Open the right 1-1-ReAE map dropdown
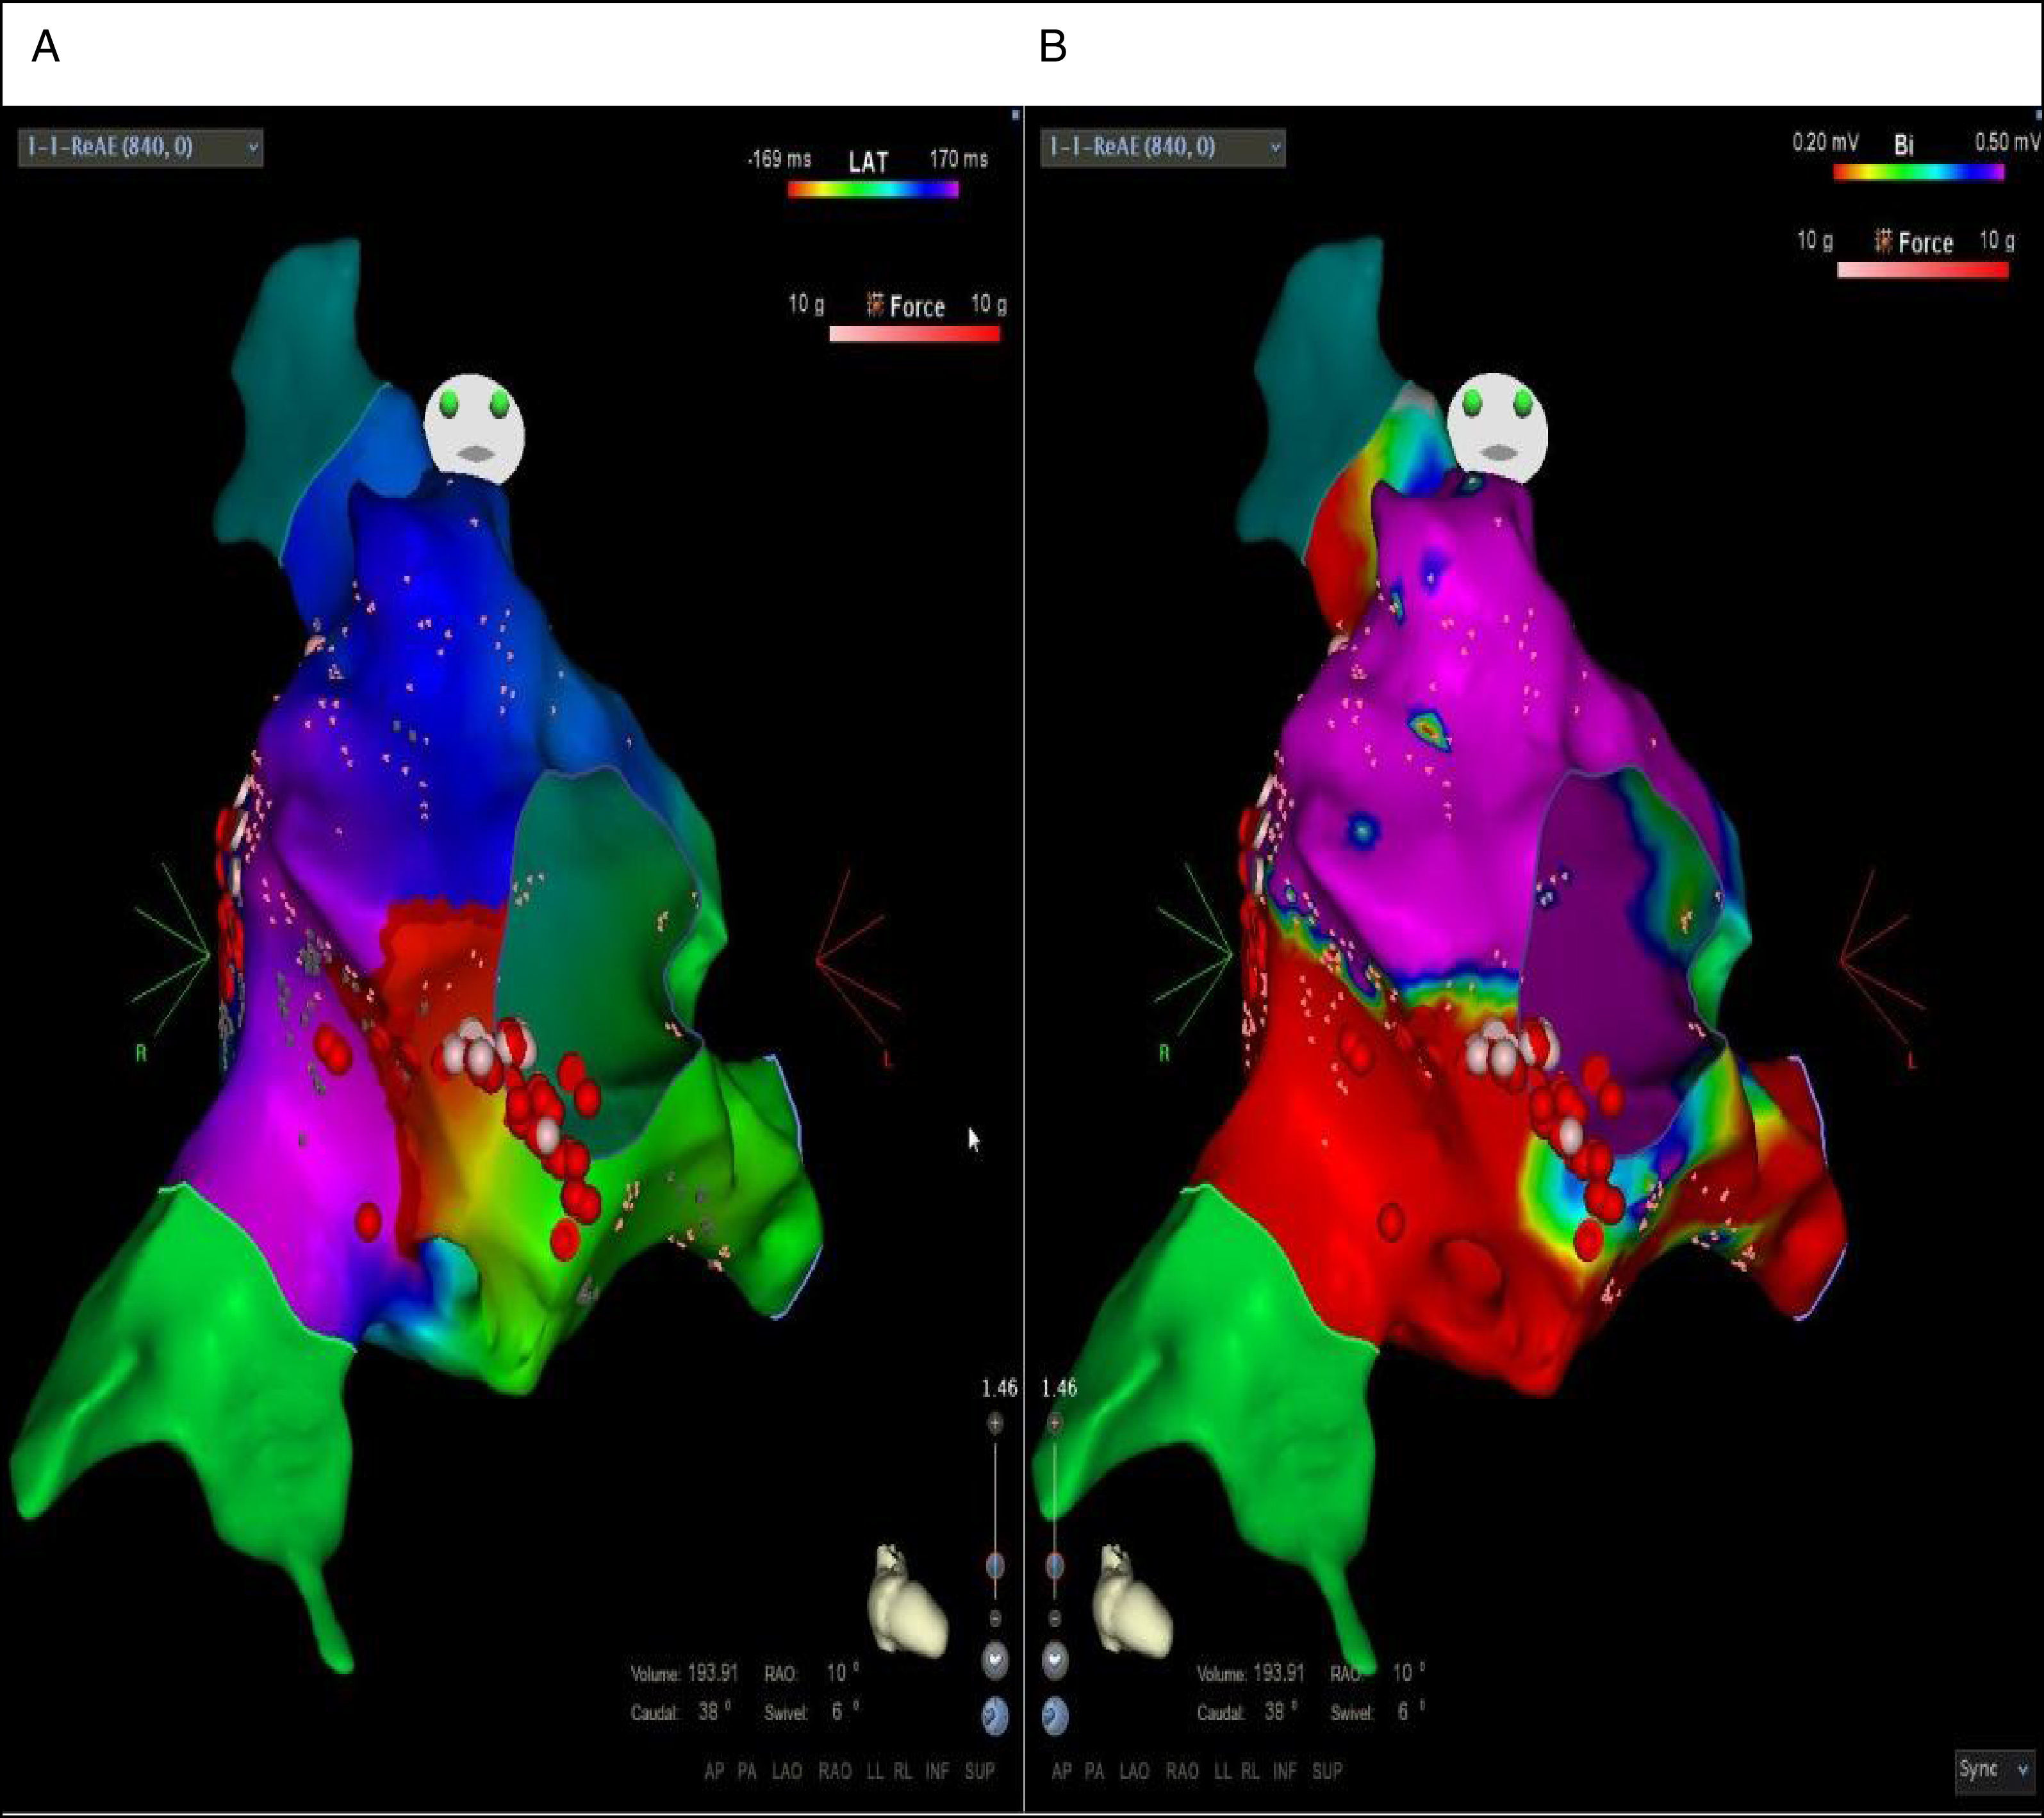This screenshot has height=1818, width=2044. [1162, 148]
